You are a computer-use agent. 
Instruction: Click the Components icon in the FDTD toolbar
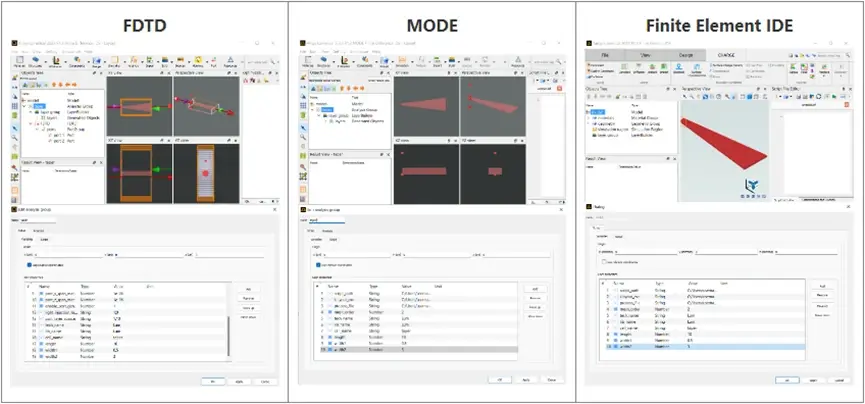[x=77, y=62]
